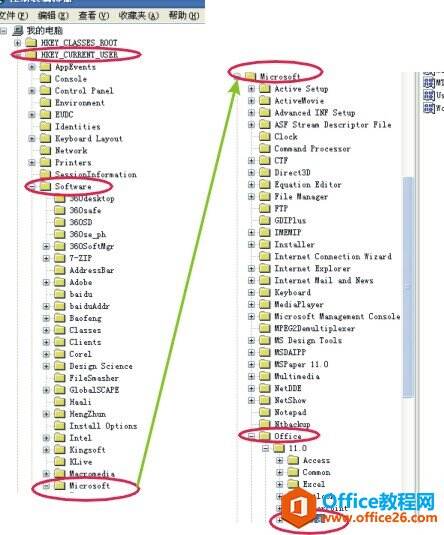The image size is (444, 535).
Task: Click the Clock folder icon
Action: [x=265, y=137]
